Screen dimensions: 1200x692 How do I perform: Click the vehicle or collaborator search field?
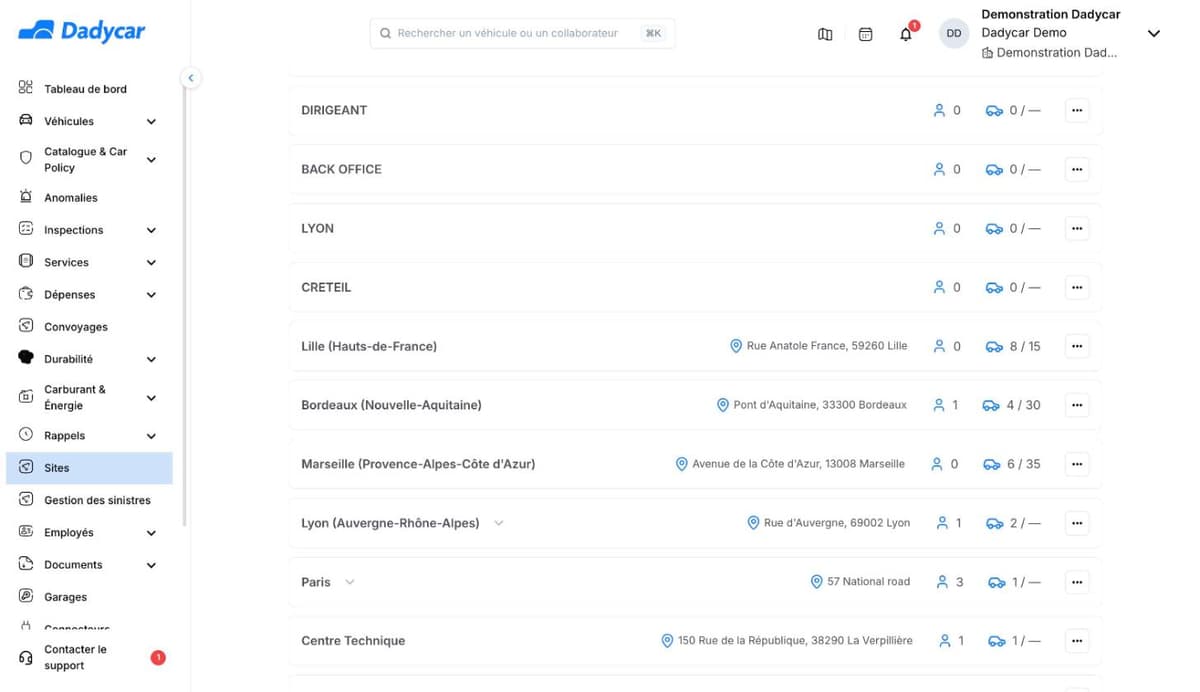pos(522,33)
